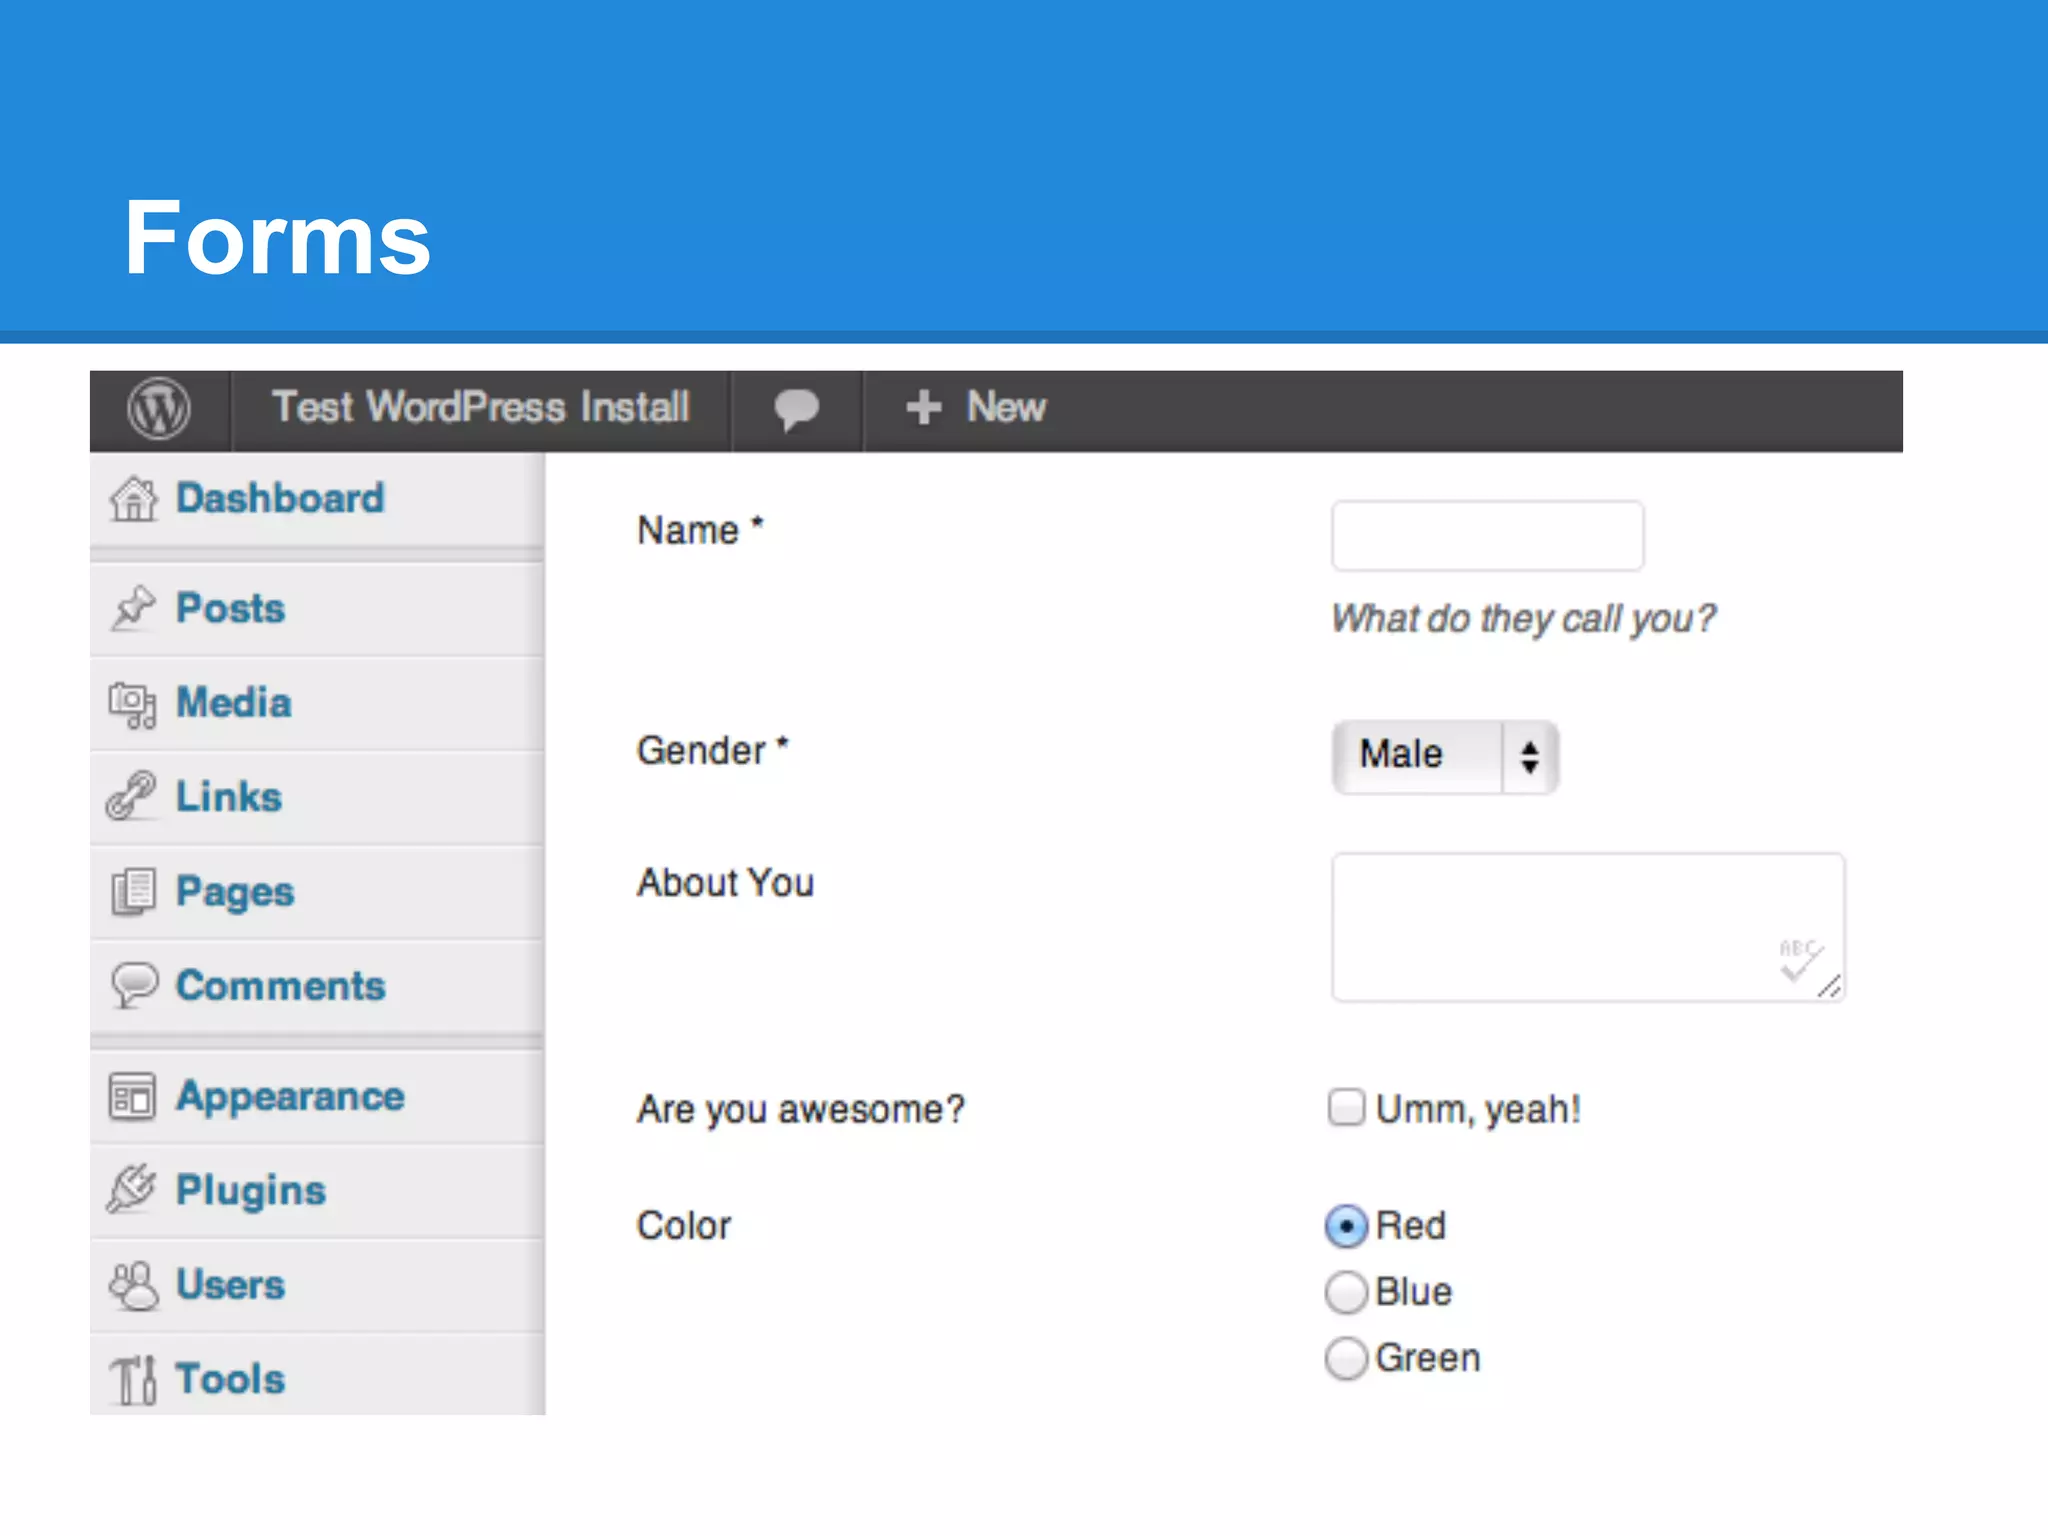Open the Media menu item

(317, 704)
